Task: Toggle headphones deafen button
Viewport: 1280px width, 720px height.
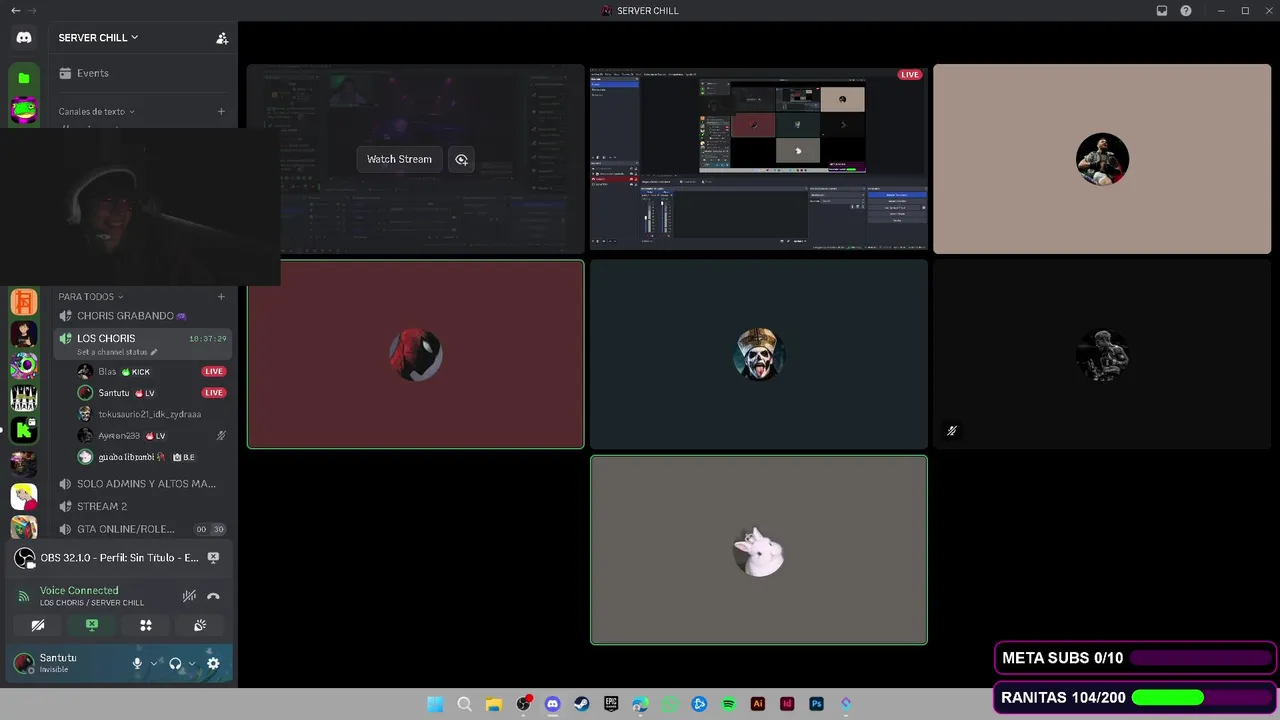Action: [175, 663]
